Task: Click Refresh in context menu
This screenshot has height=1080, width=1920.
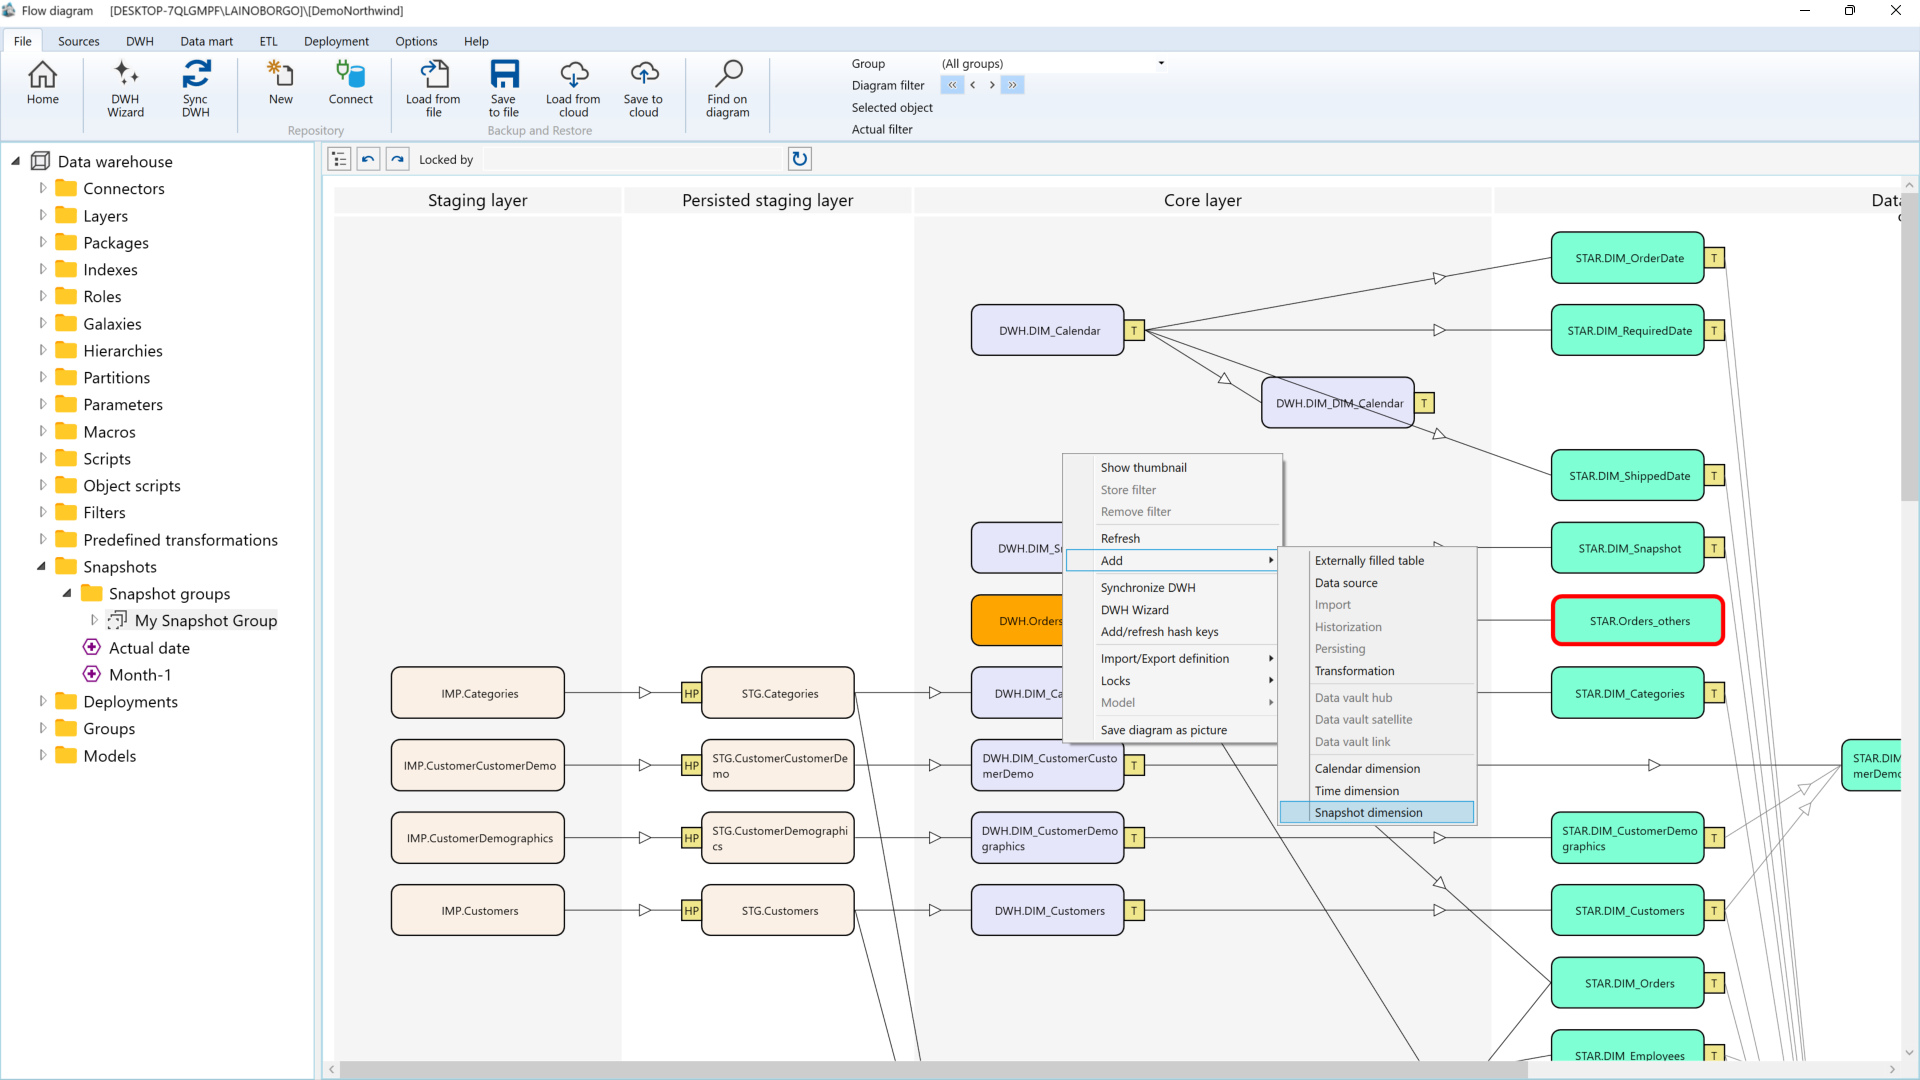Action: pos(1172,538)
